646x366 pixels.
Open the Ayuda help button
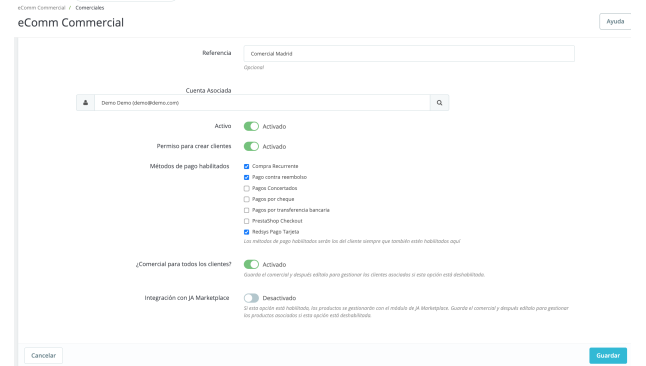pos(615,21)
